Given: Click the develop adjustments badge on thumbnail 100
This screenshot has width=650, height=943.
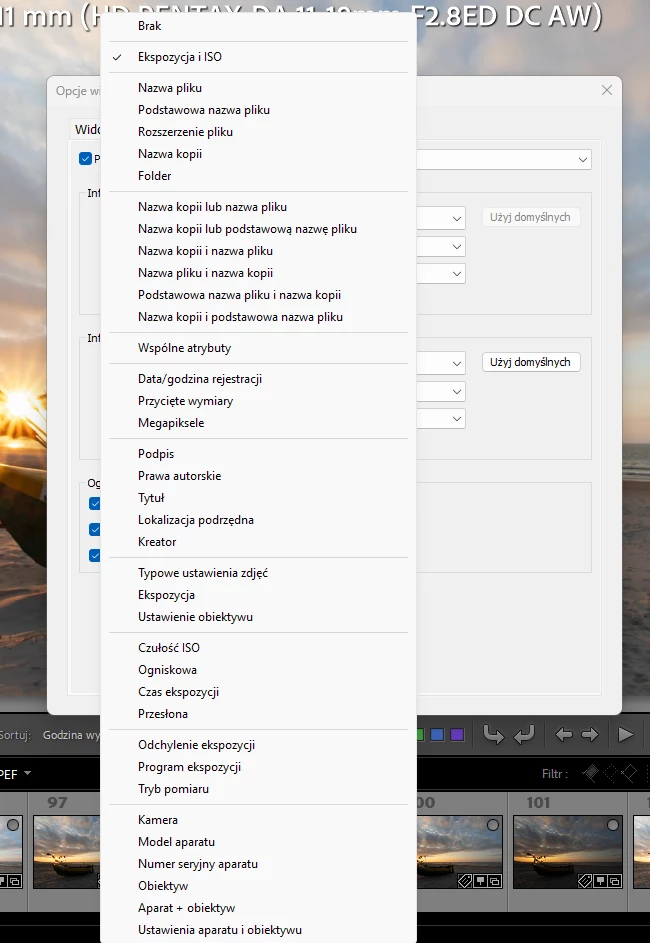Looking at the screenshot, I should click(480, 881).
